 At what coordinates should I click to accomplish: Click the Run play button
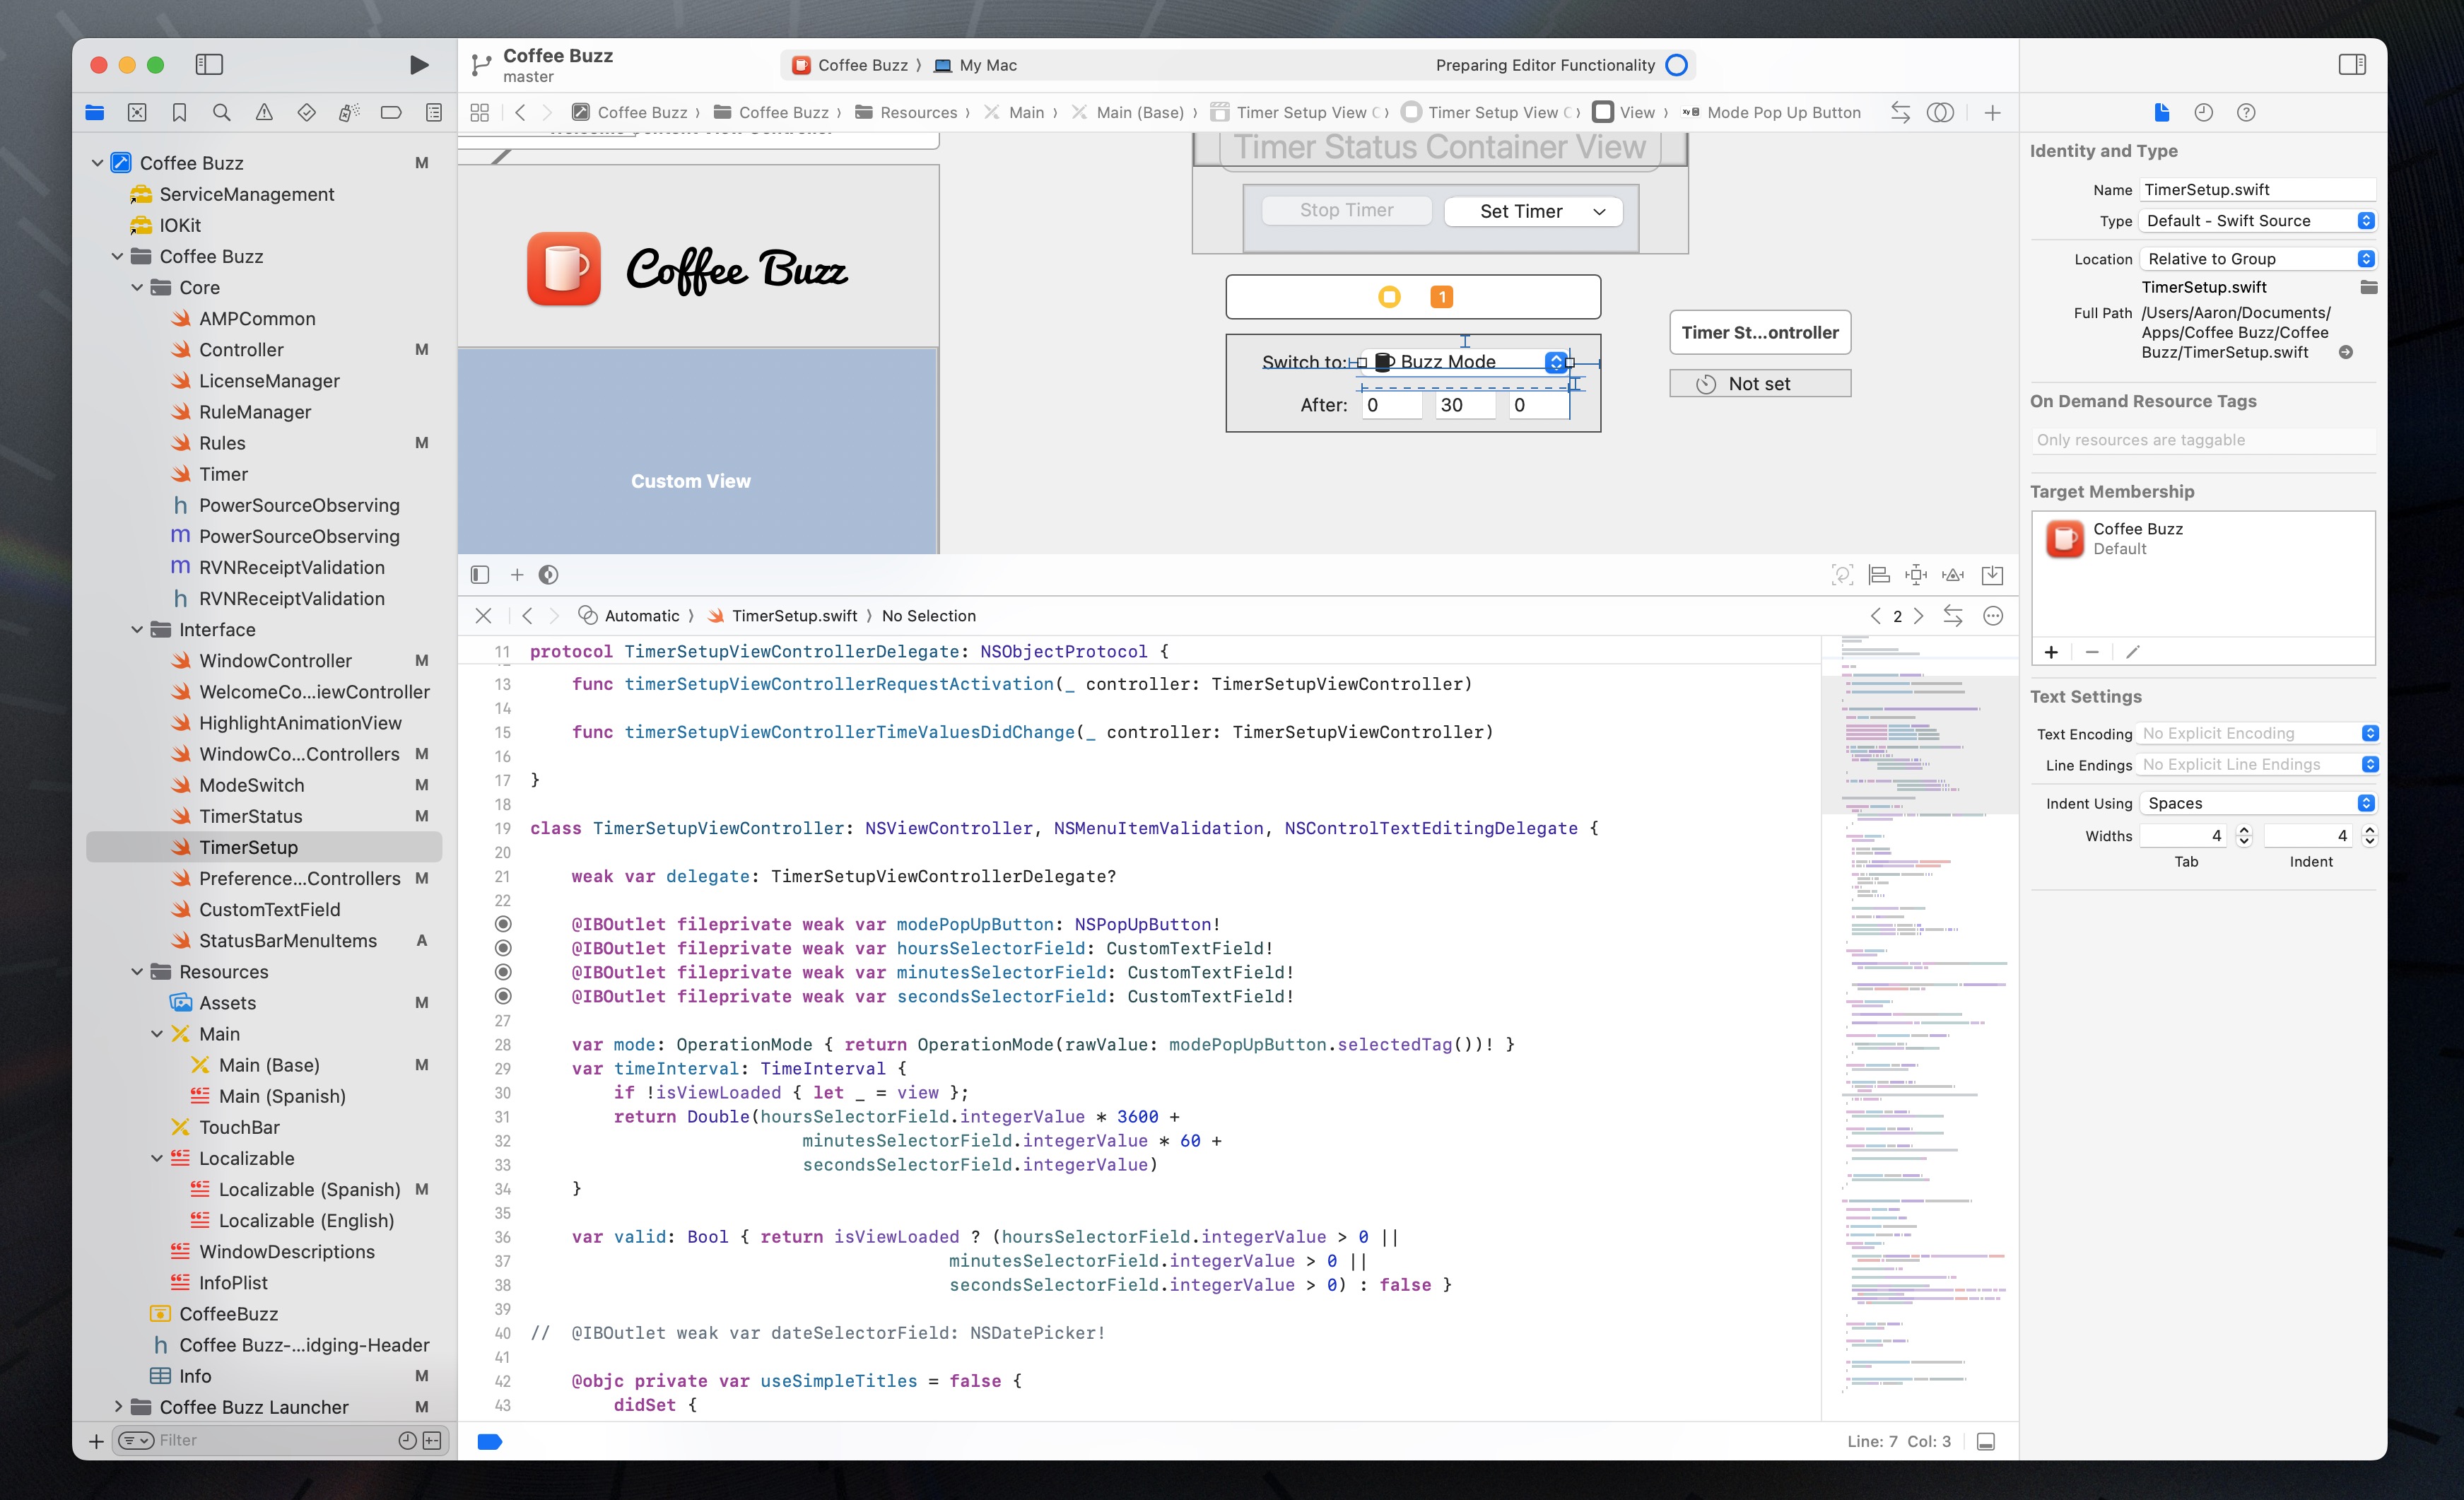(x=419, y=65)
